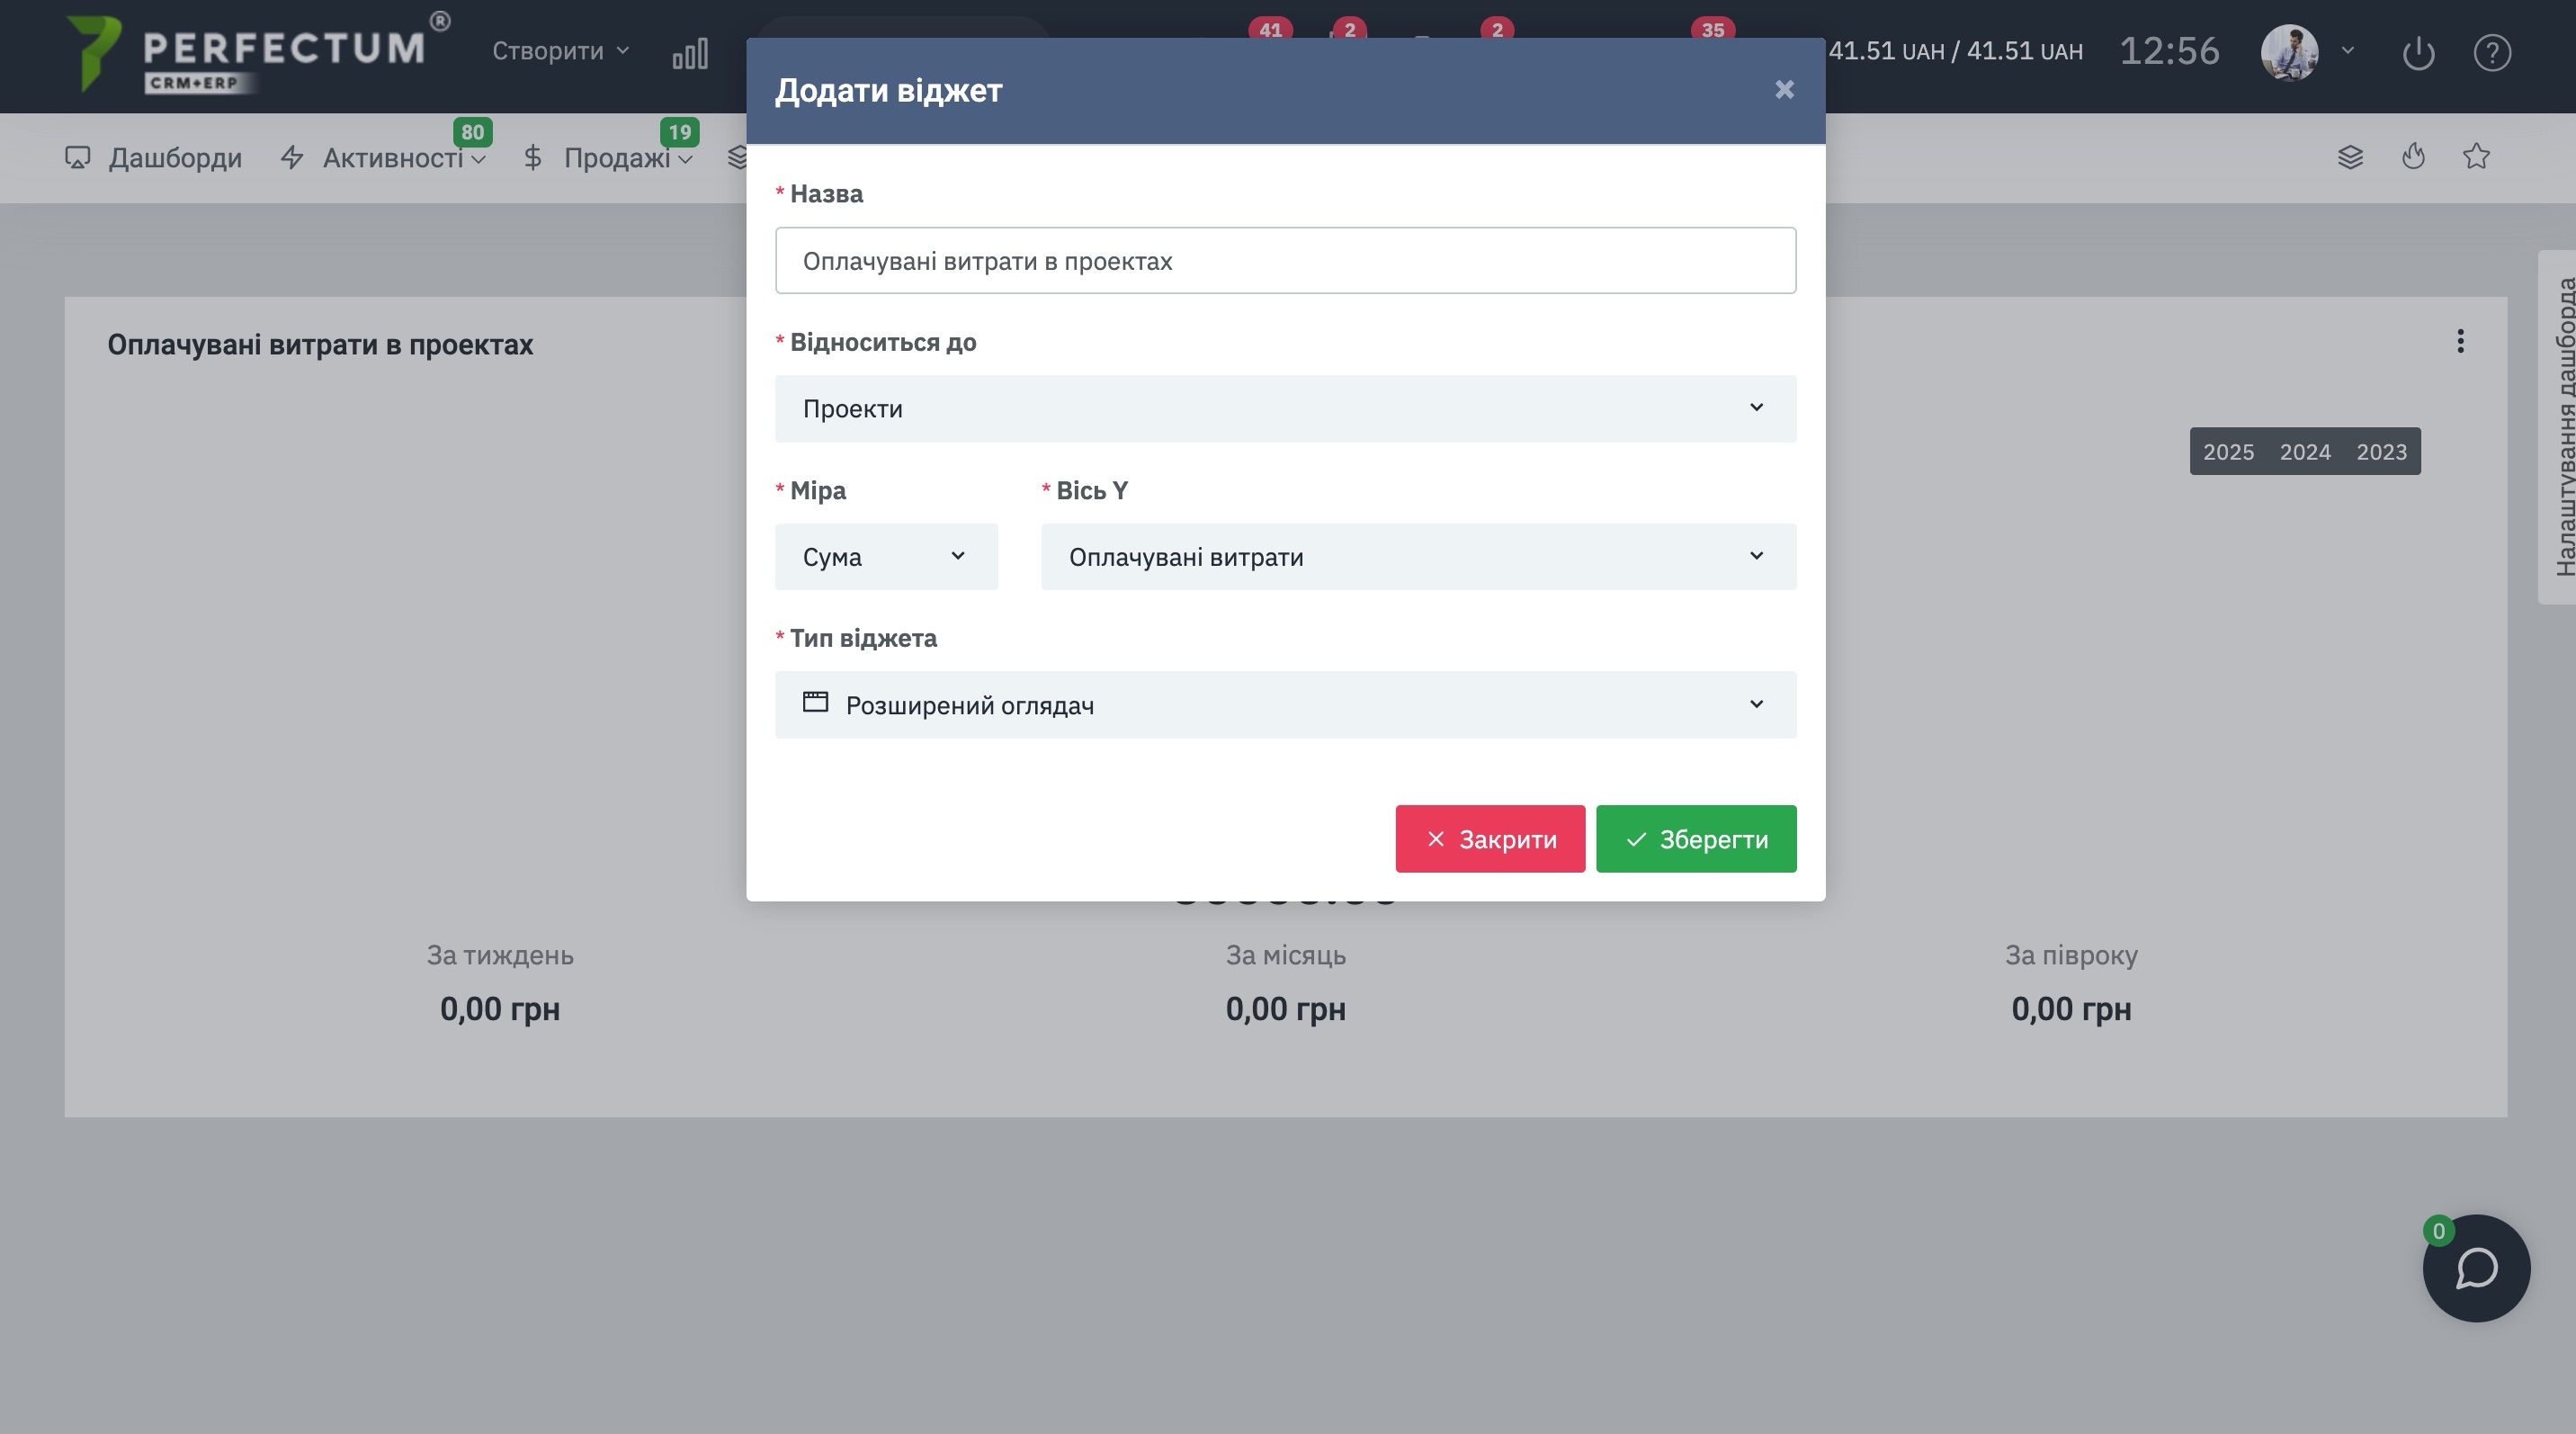This screenshot has height=1434, width=2576.
Task: Click the window icon in Тип віджета field
Action: click(x=815, y=702)
